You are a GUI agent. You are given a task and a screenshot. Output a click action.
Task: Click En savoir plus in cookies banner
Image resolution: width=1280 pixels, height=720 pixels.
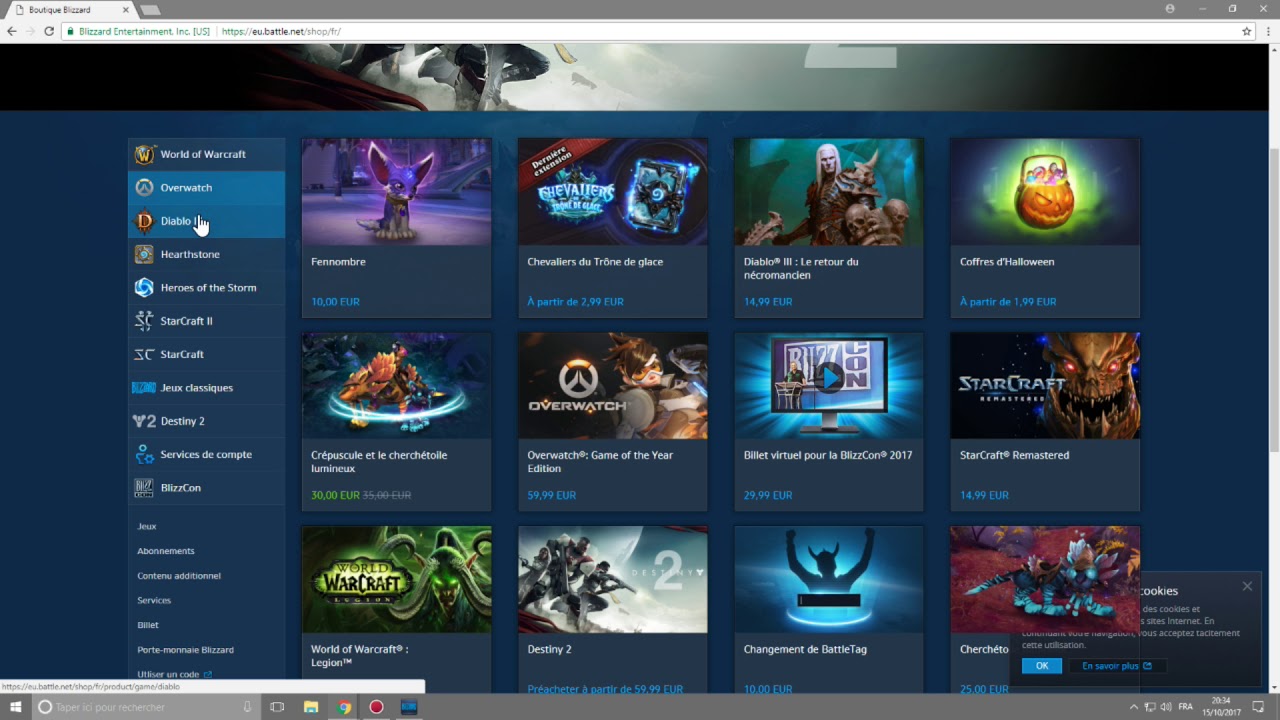pyautogui.click(x=1116, y=666)
